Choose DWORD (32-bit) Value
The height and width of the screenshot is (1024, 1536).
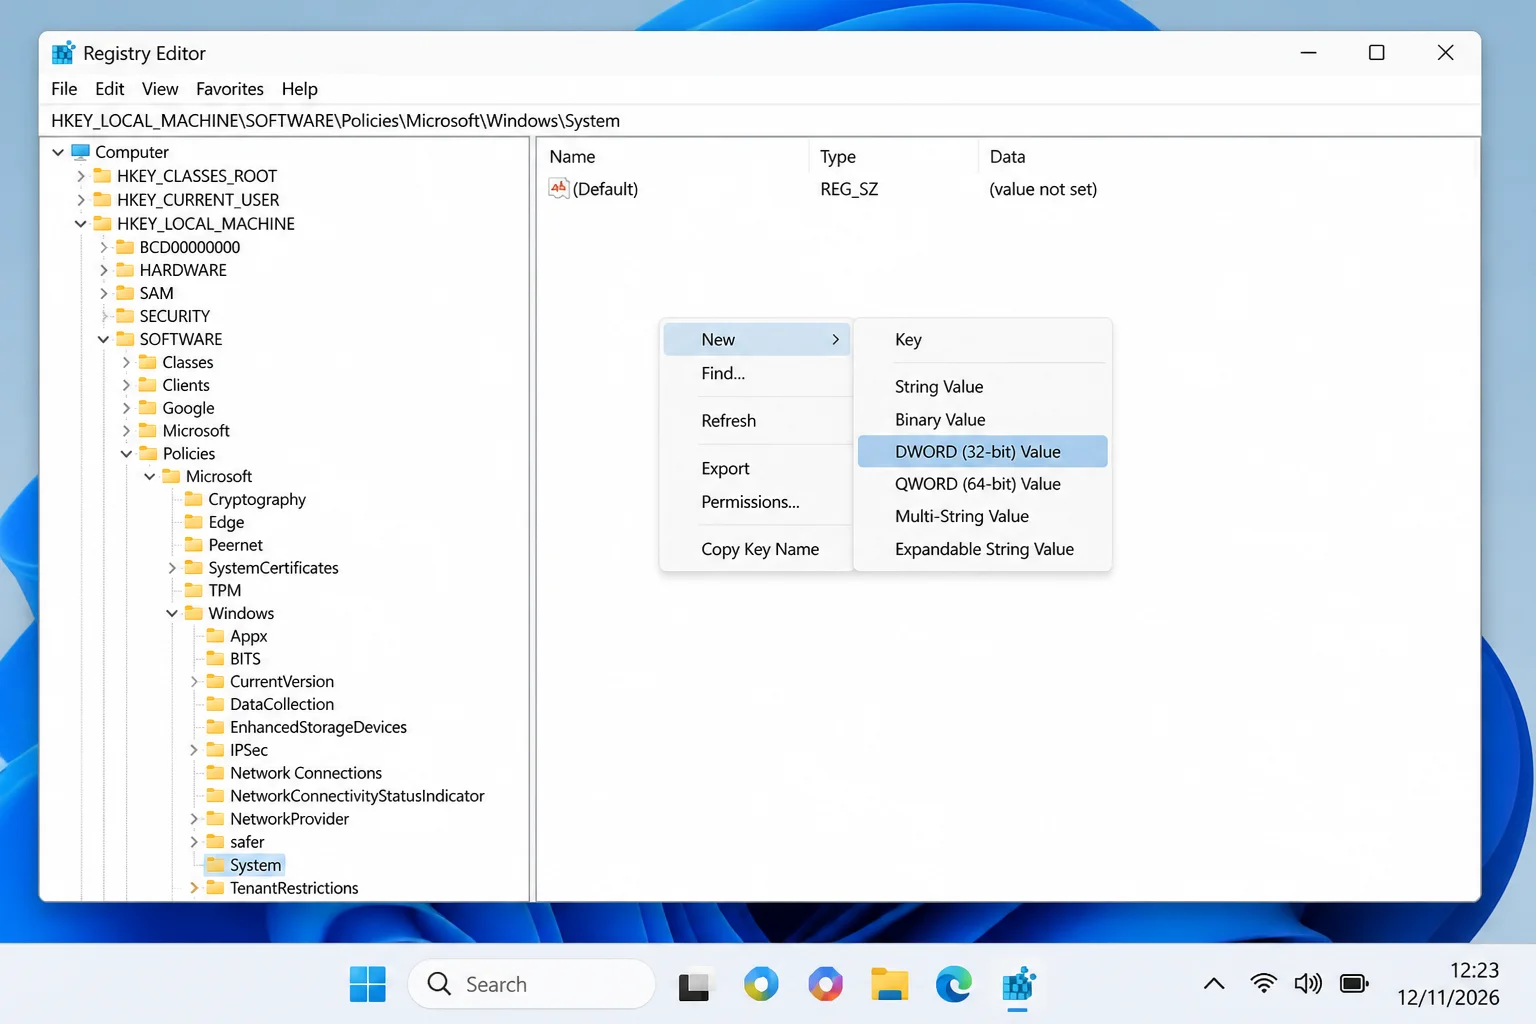coord(982,452)
